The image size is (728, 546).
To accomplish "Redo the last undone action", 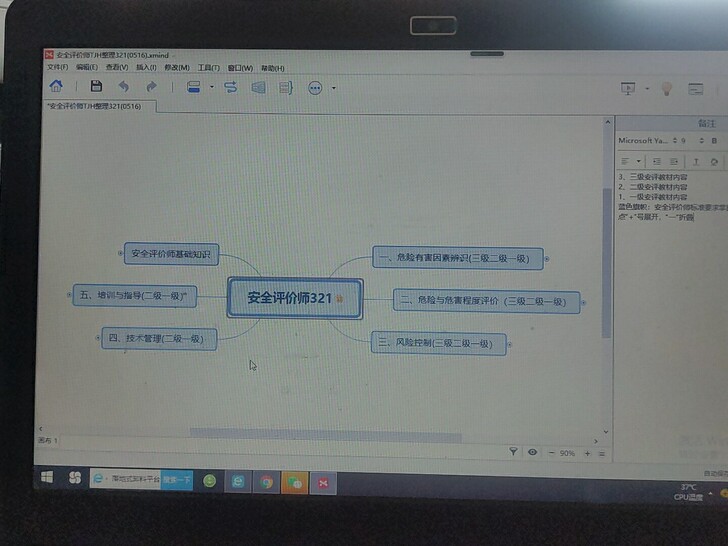I will (x=151, y=87).
